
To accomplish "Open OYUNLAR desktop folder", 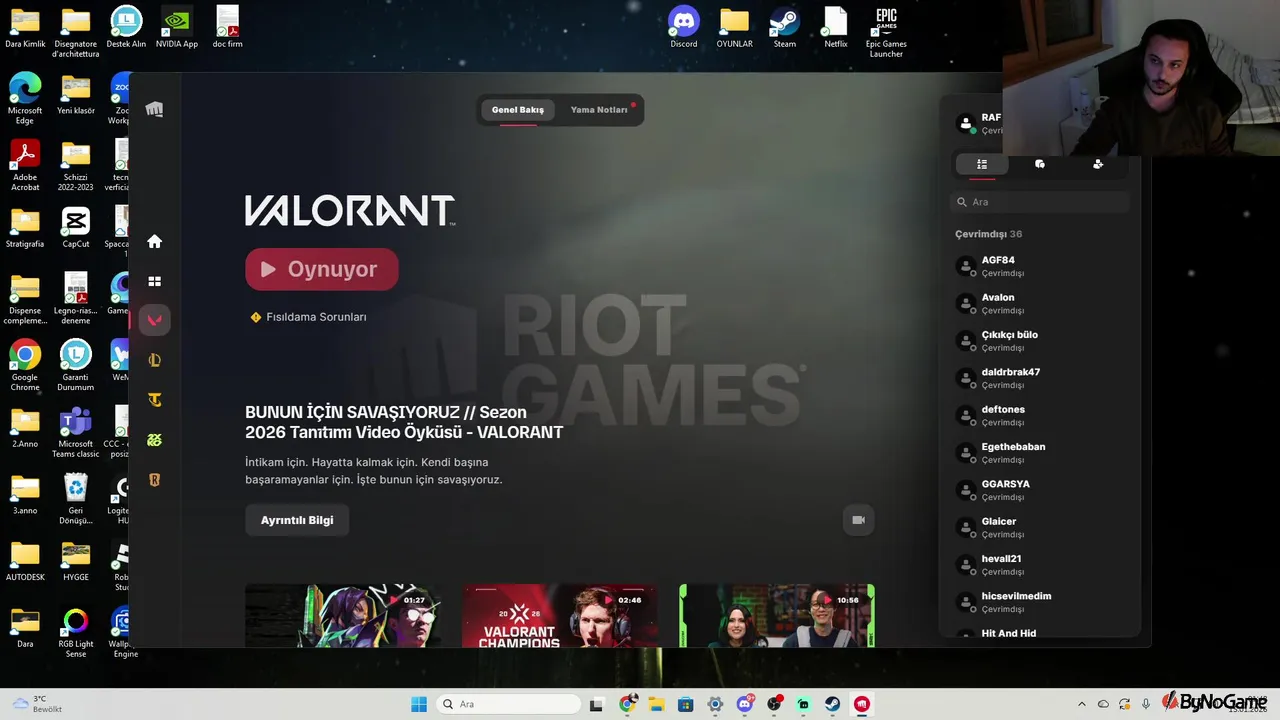I will tap(734, 27).
